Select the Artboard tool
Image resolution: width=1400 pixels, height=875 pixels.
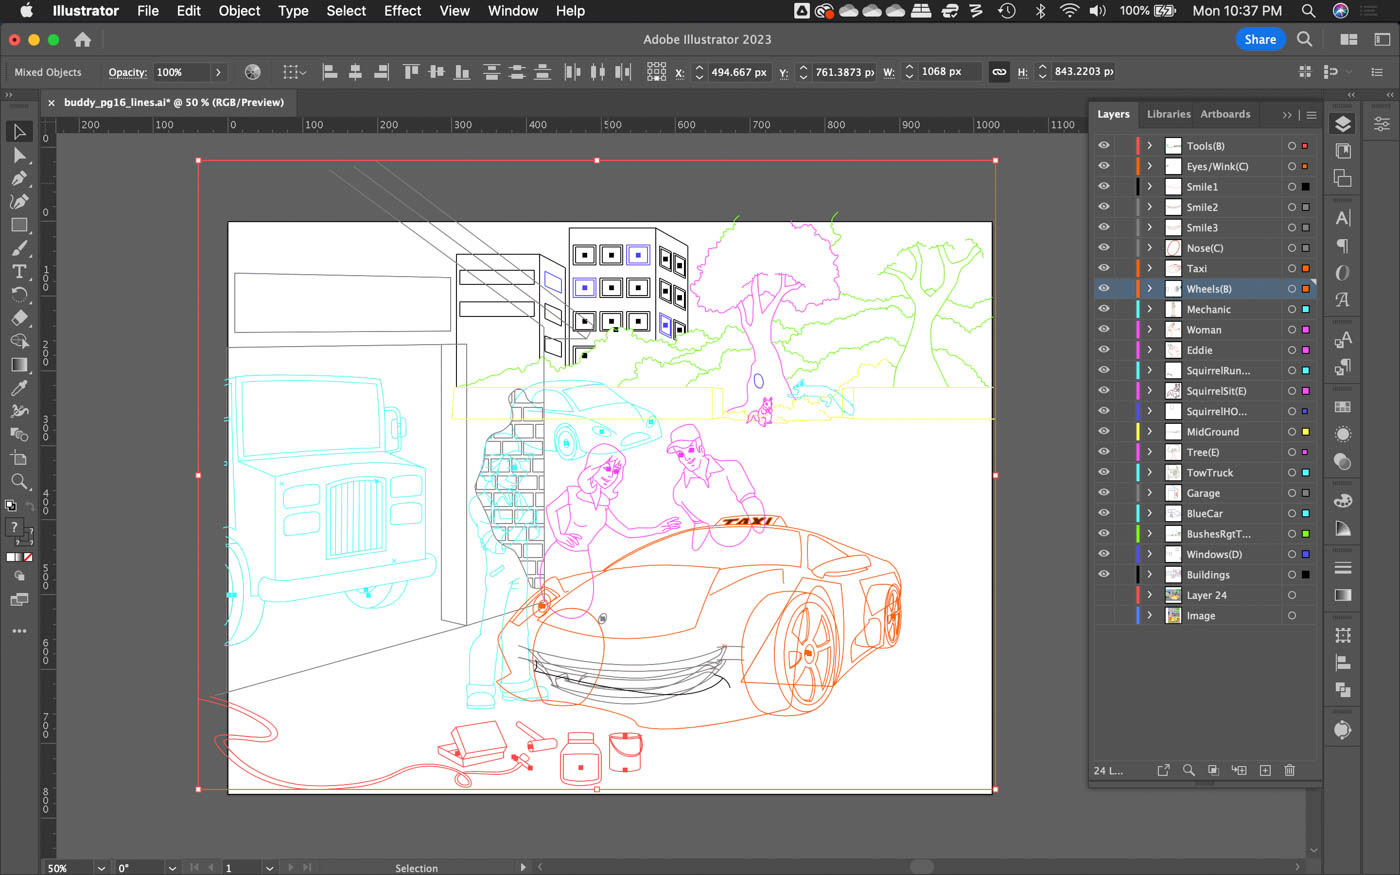click(19, 458)
